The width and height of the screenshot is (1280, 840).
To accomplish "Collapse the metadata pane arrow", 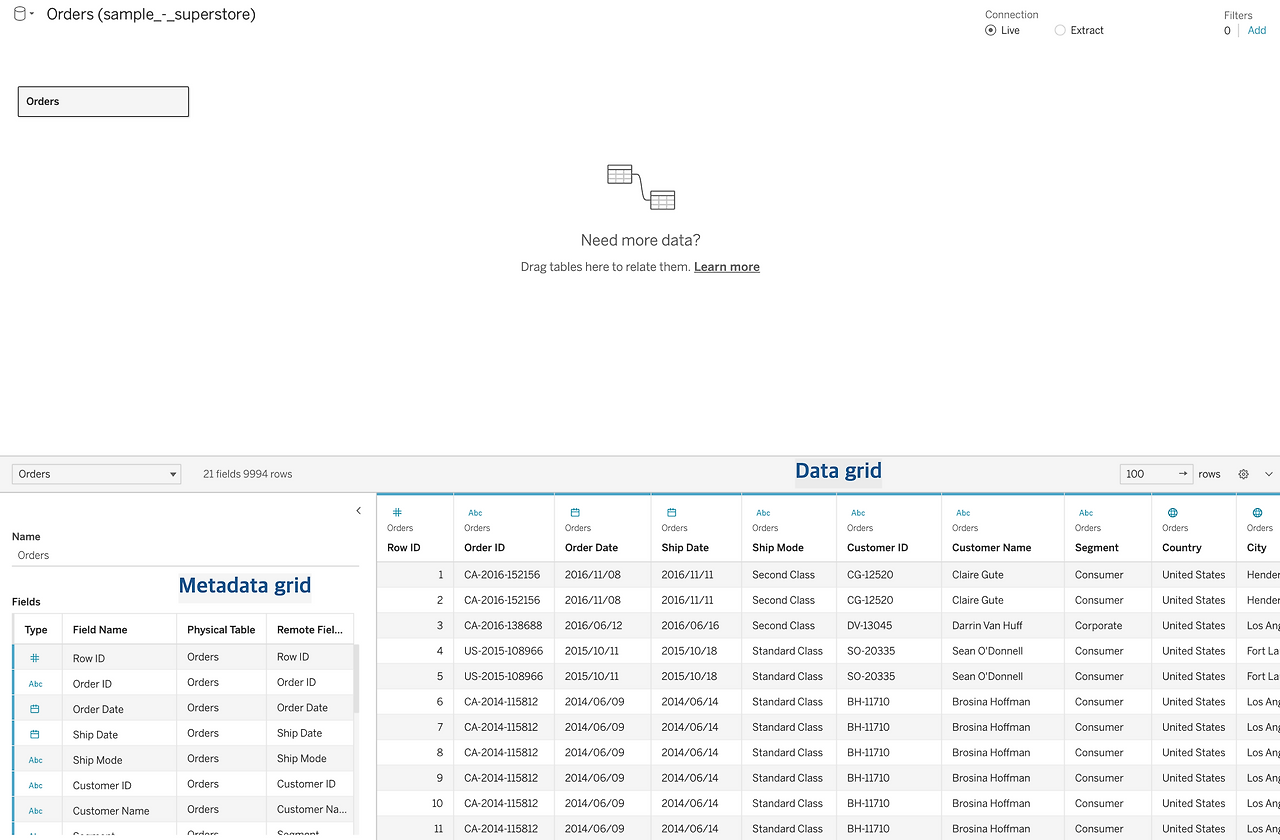I will tap(359, 511).
